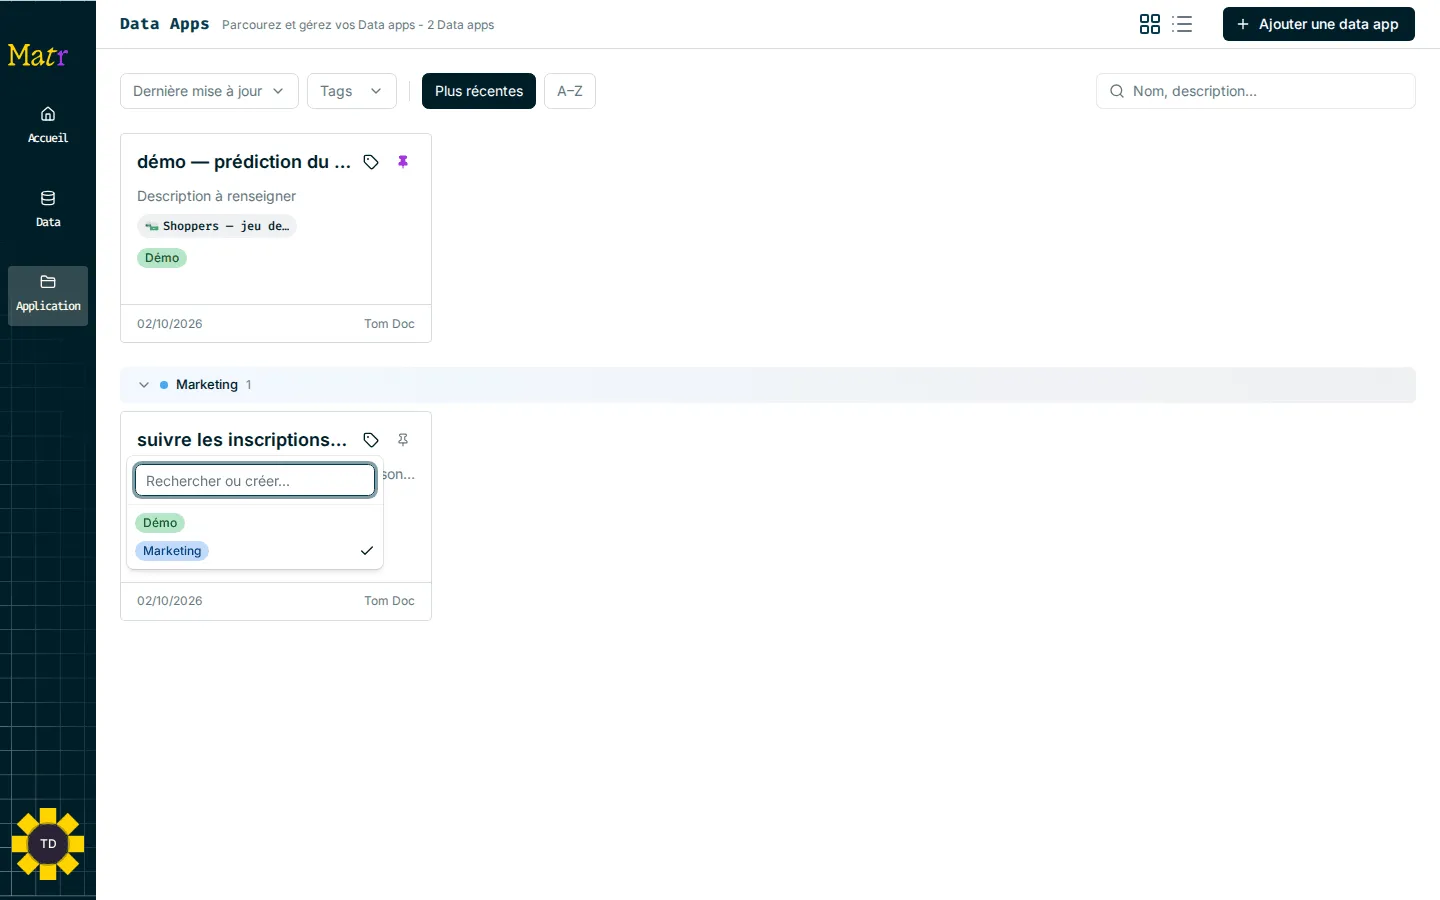Unpin the démo prédiction card
This screenshot has height=900, width=1440.
[403, 162]
